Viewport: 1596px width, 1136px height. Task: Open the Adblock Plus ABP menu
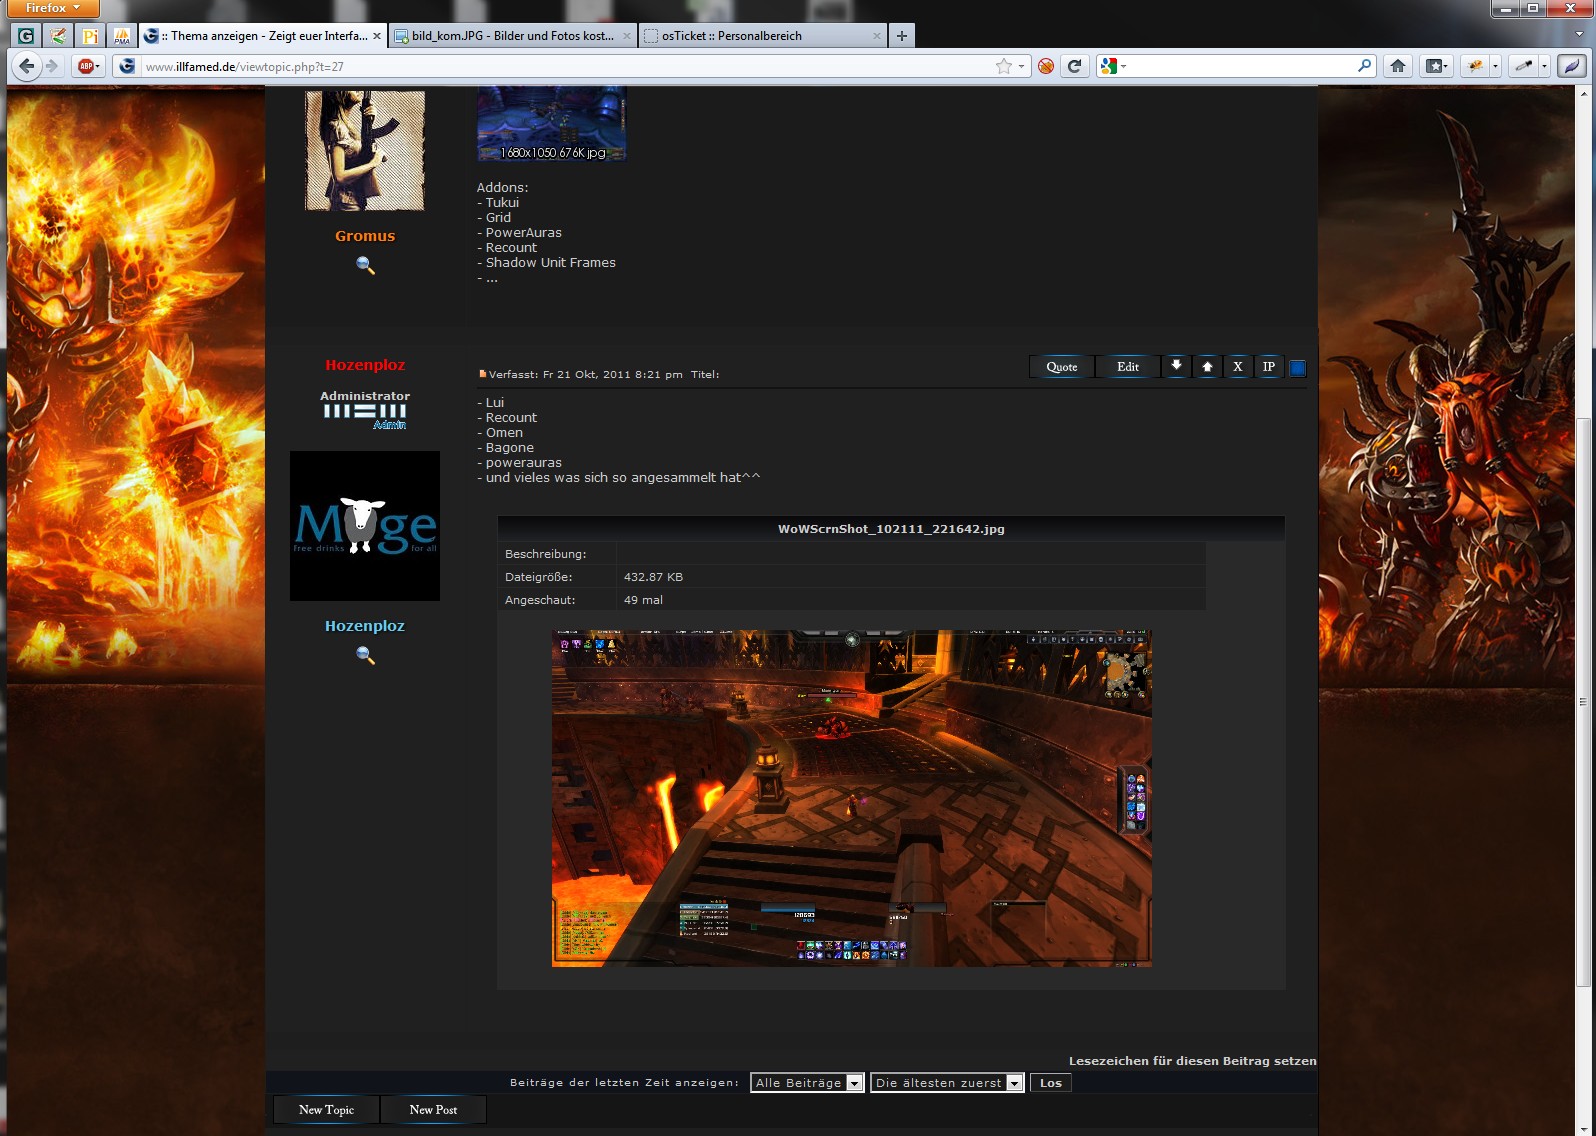(88, 66)
